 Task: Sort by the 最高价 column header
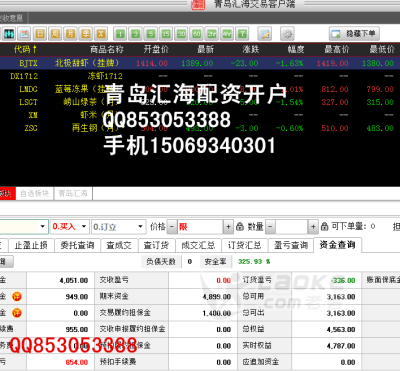coord(337,49)
